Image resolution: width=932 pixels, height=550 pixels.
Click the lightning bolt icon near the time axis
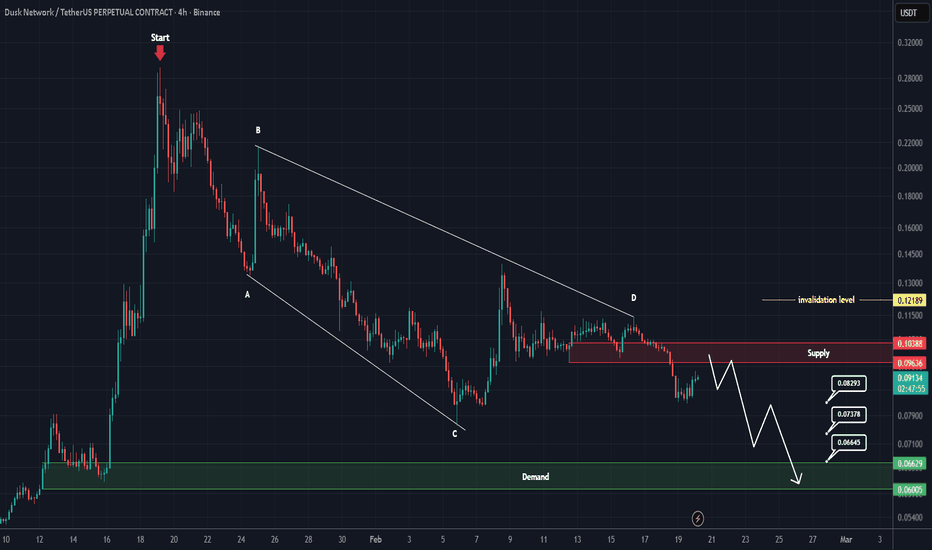click(698, 518)
